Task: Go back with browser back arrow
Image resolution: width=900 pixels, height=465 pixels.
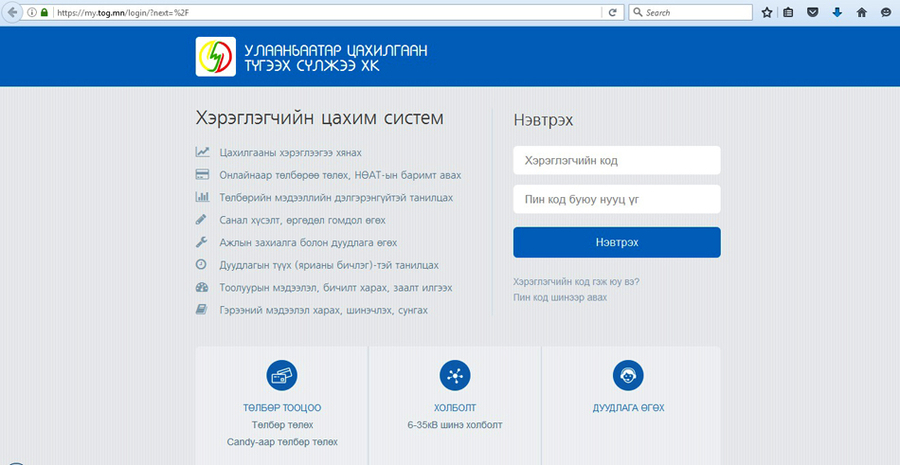Action: click(x=11, y=12)
